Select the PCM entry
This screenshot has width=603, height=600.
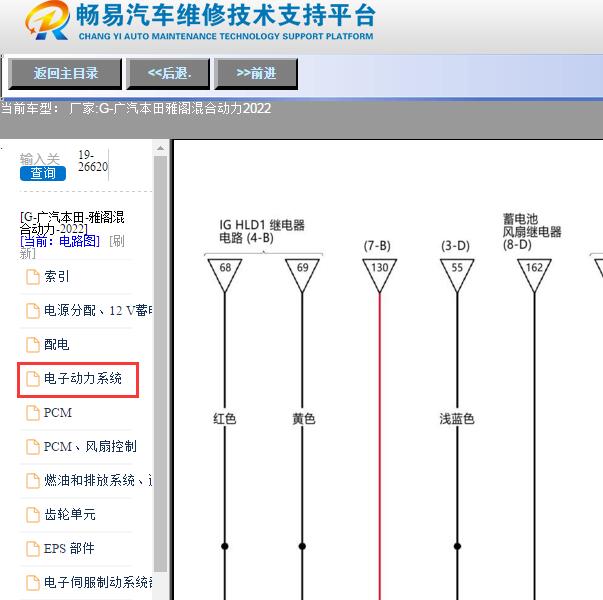(58, 413)
